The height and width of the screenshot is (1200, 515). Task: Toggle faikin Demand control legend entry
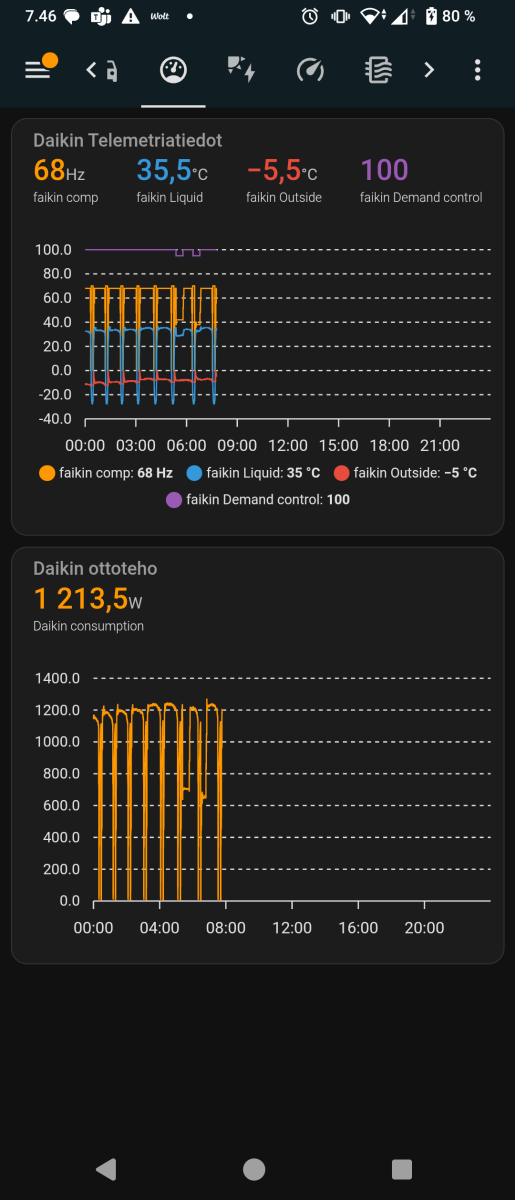[258, 499]
